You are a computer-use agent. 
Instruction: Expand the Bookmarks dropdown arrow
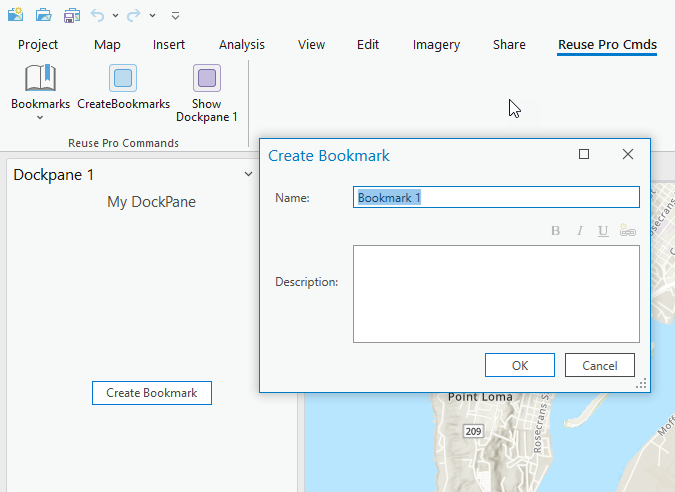pos(40,118)
